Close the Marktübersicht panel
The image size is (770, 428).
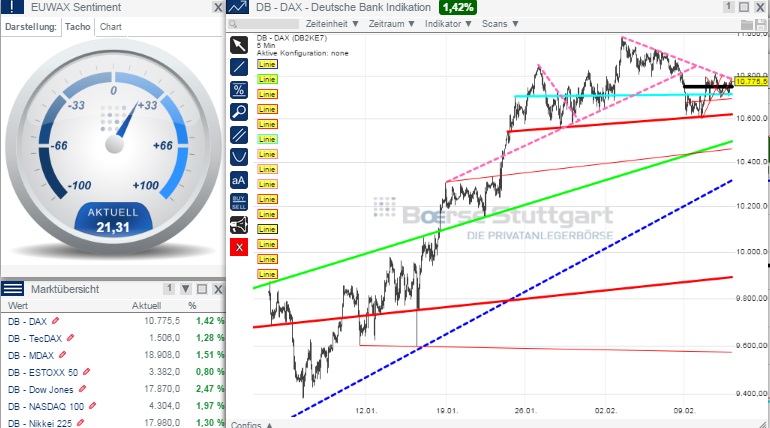coord(218,289)
